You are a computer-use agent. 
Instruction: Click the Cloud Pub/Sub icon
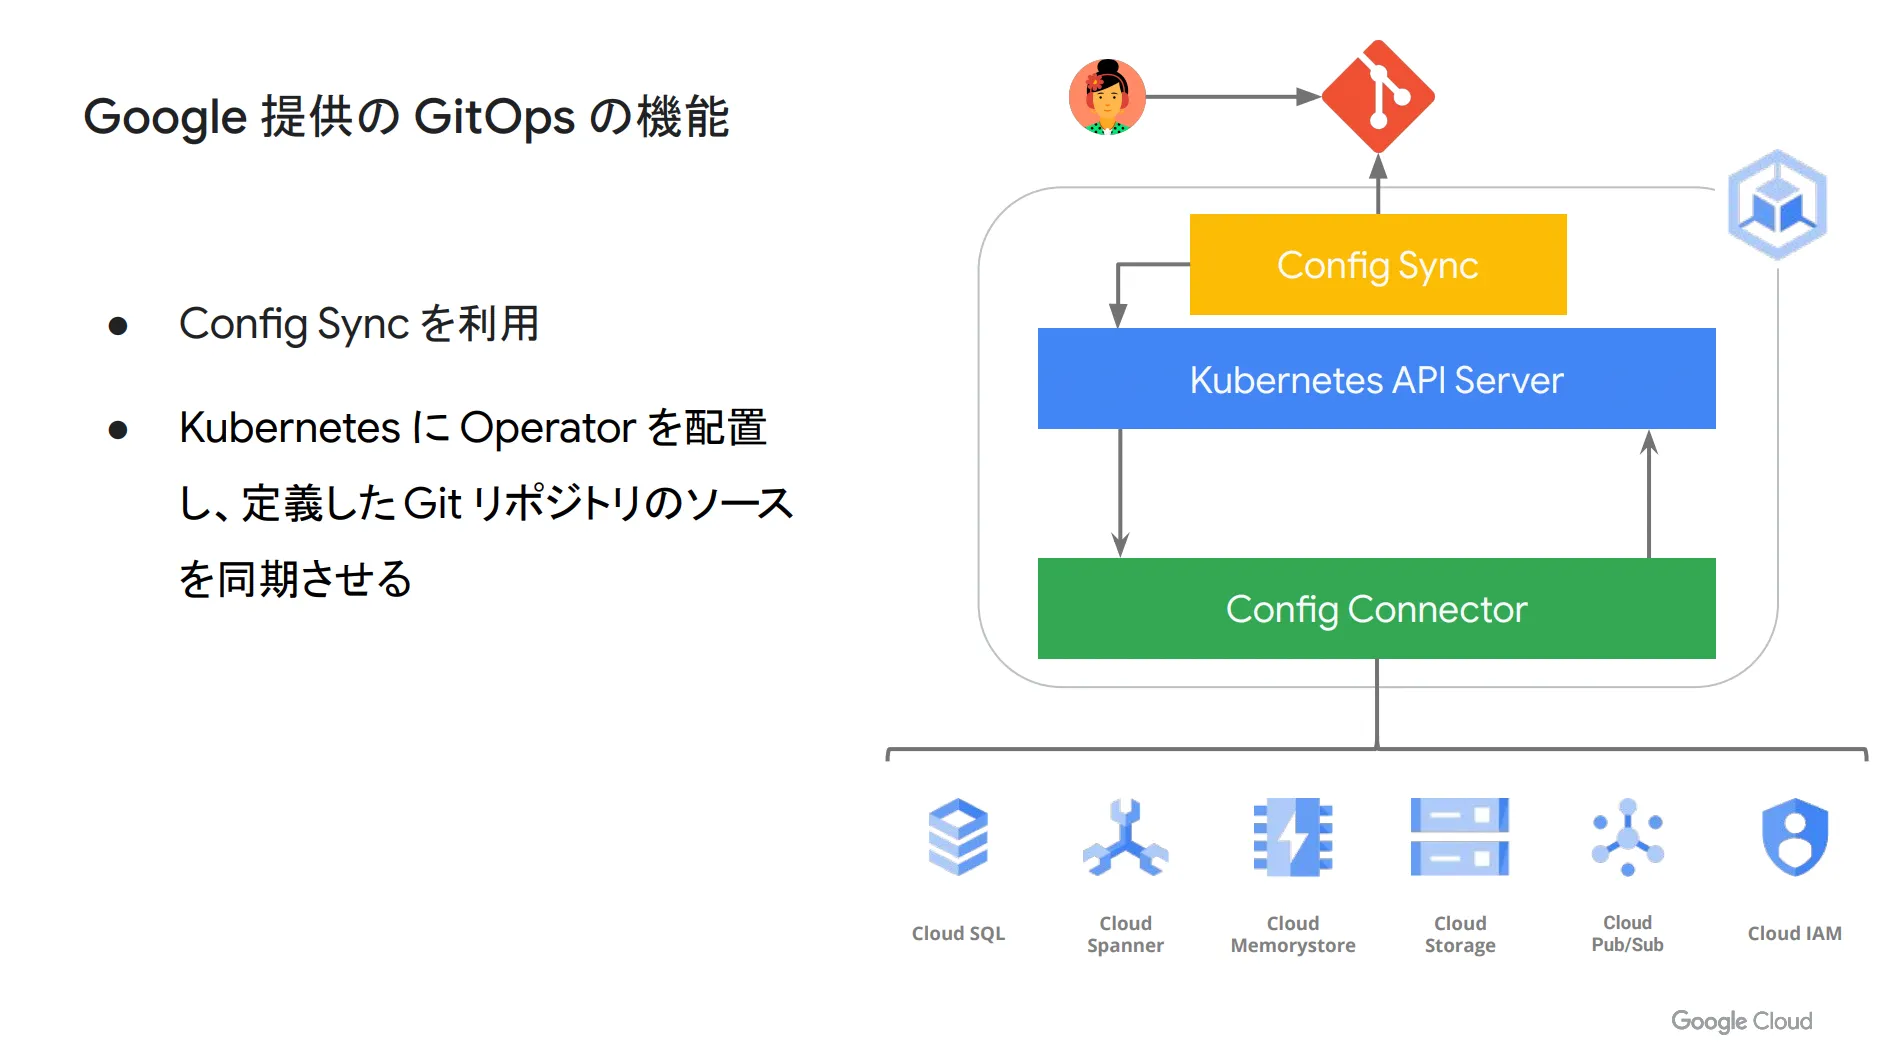[1628, 837]
